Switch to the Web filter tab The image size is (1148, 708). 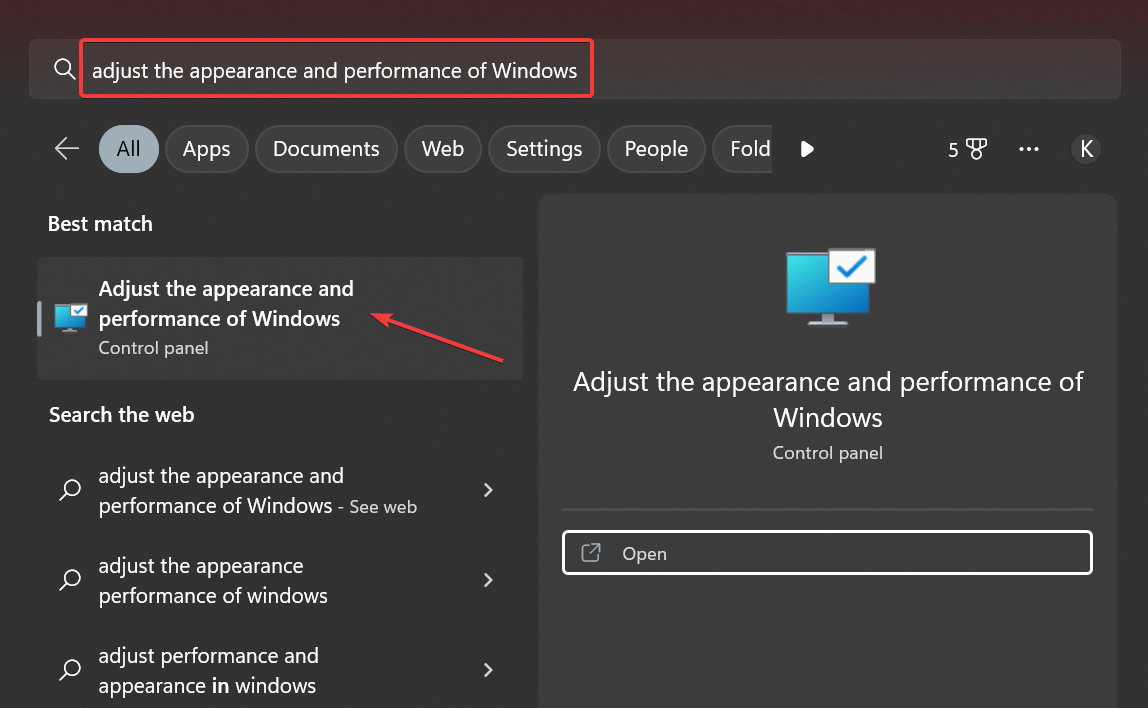(x=442, y=149)
